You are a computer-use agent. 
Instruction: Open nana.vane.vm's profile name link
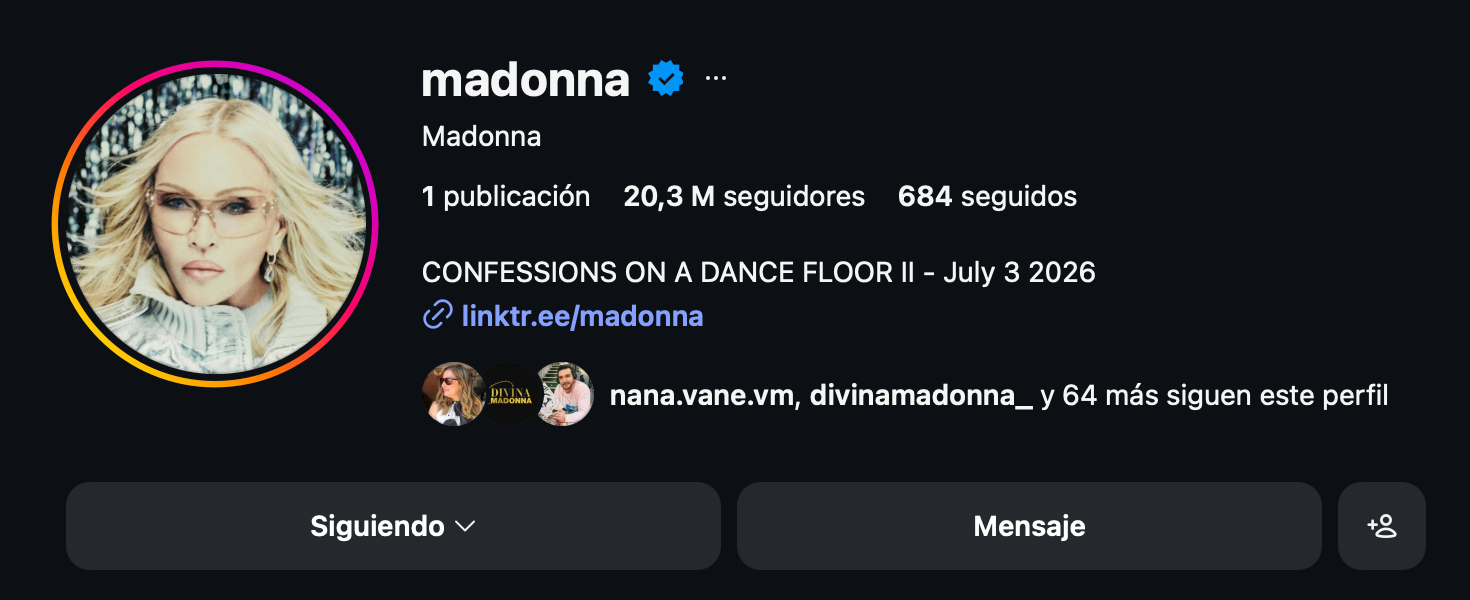pos(702,396)
